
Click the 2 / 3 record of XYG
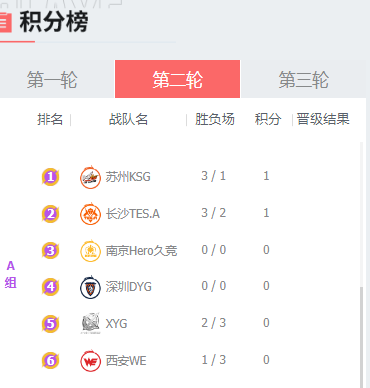pos(214,323)
